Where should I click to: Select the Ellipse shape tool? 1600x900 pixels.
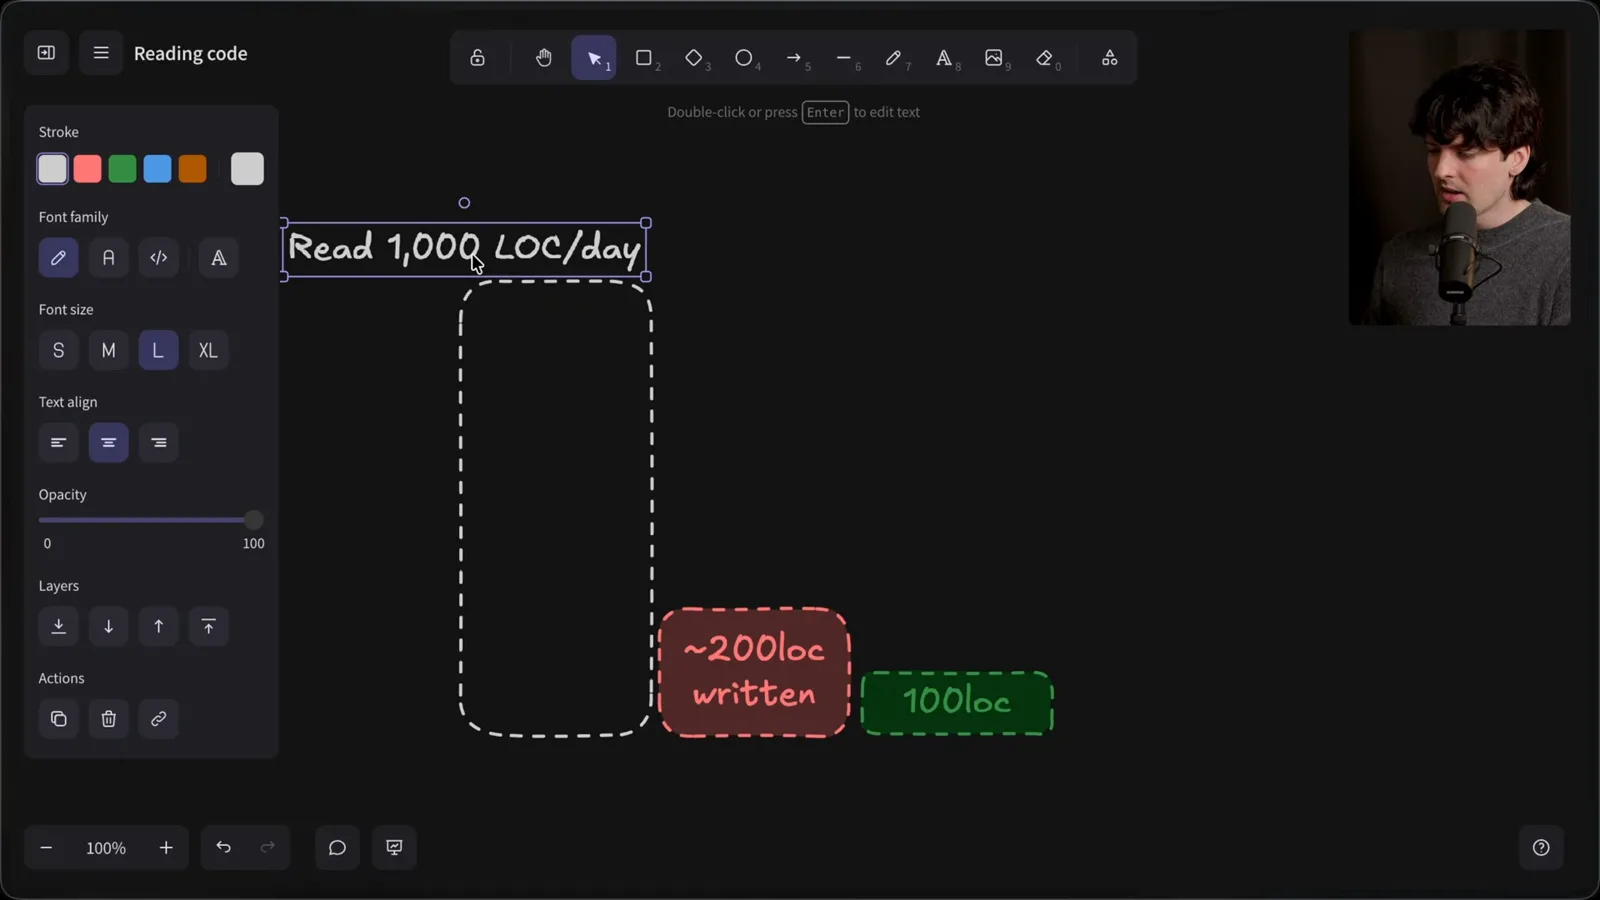744,58
